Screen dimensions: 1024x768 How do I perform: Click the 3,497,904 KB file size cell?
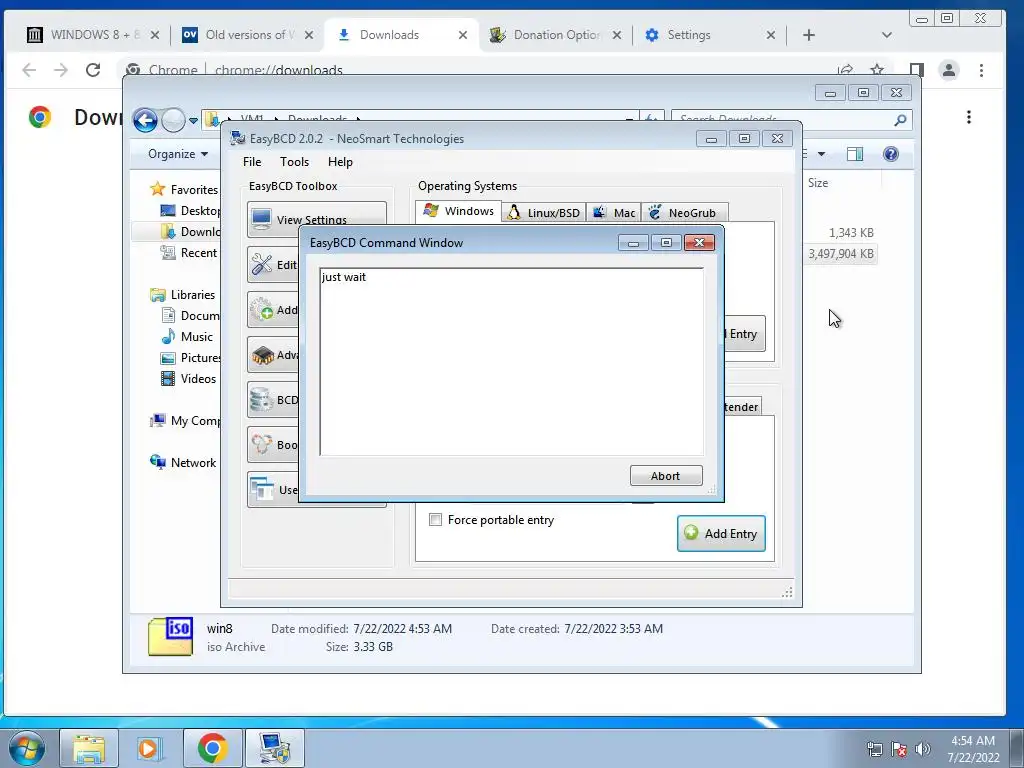point(840,254)
